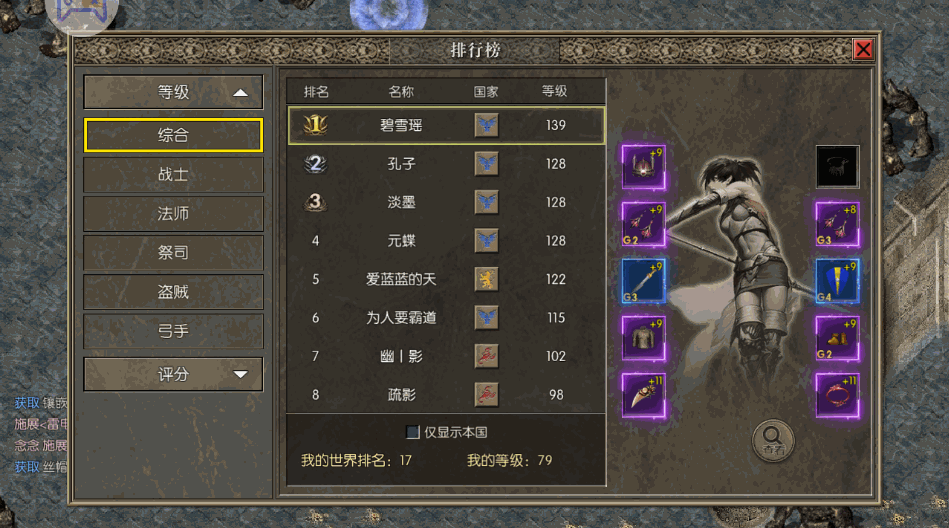The width and height of the screenshot is (949, 528).
Task: Select rank 5 row 爱蓝蓝的天
Action: pyautogui.click(x=446, y=279)
